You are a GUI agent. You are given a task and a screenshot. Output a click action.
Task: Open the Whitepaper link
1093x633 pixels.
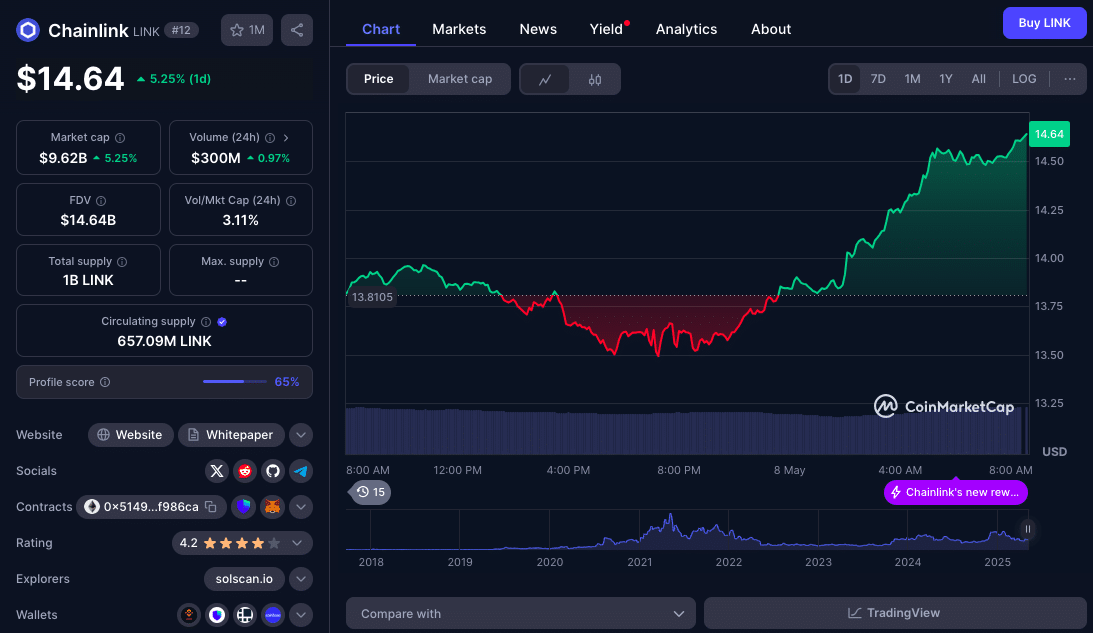click(x=231, y=435)
